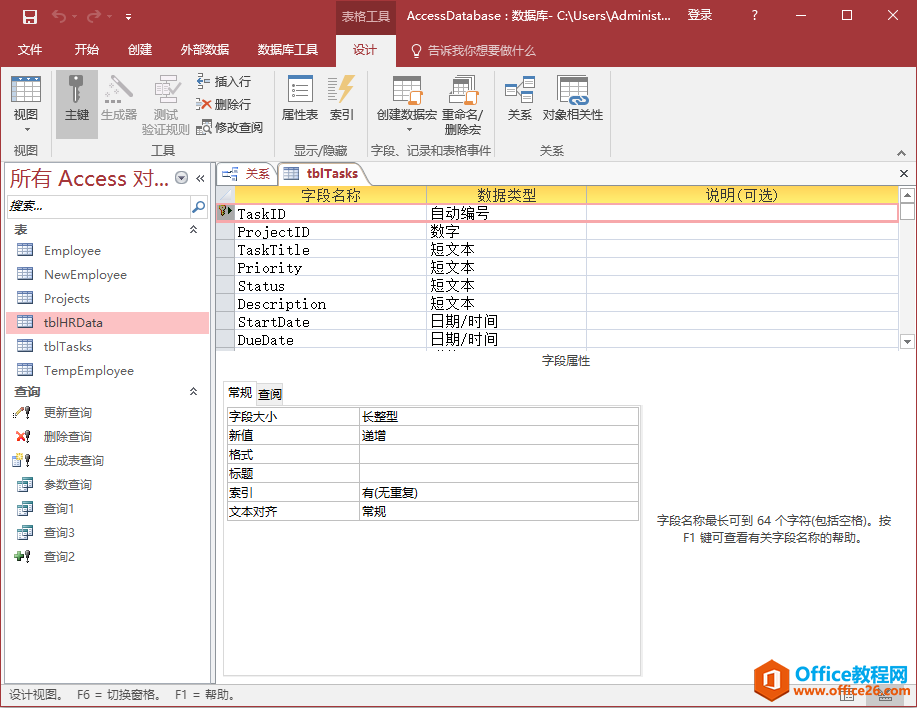The image size is (917, 708).
Task: Switch to the 数据库工具 ribbon tab
Action: 288,50
